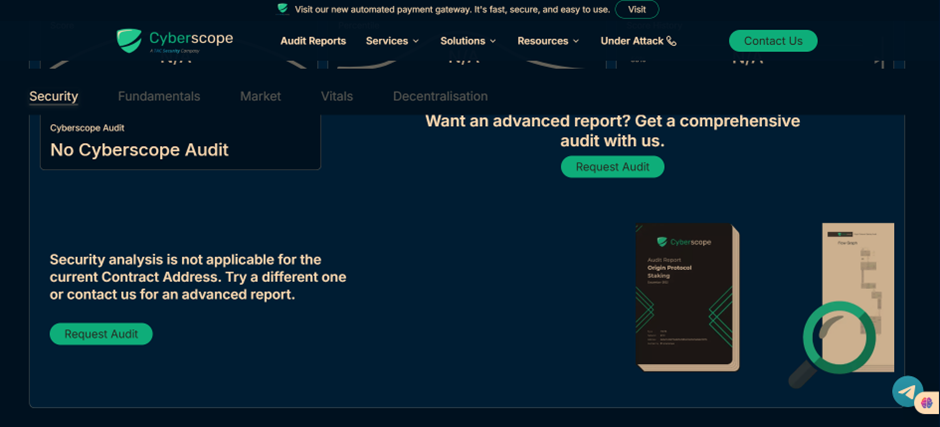Click the payment gateway announcement text
Screen dimensions: 940x427
click(452, 10)
